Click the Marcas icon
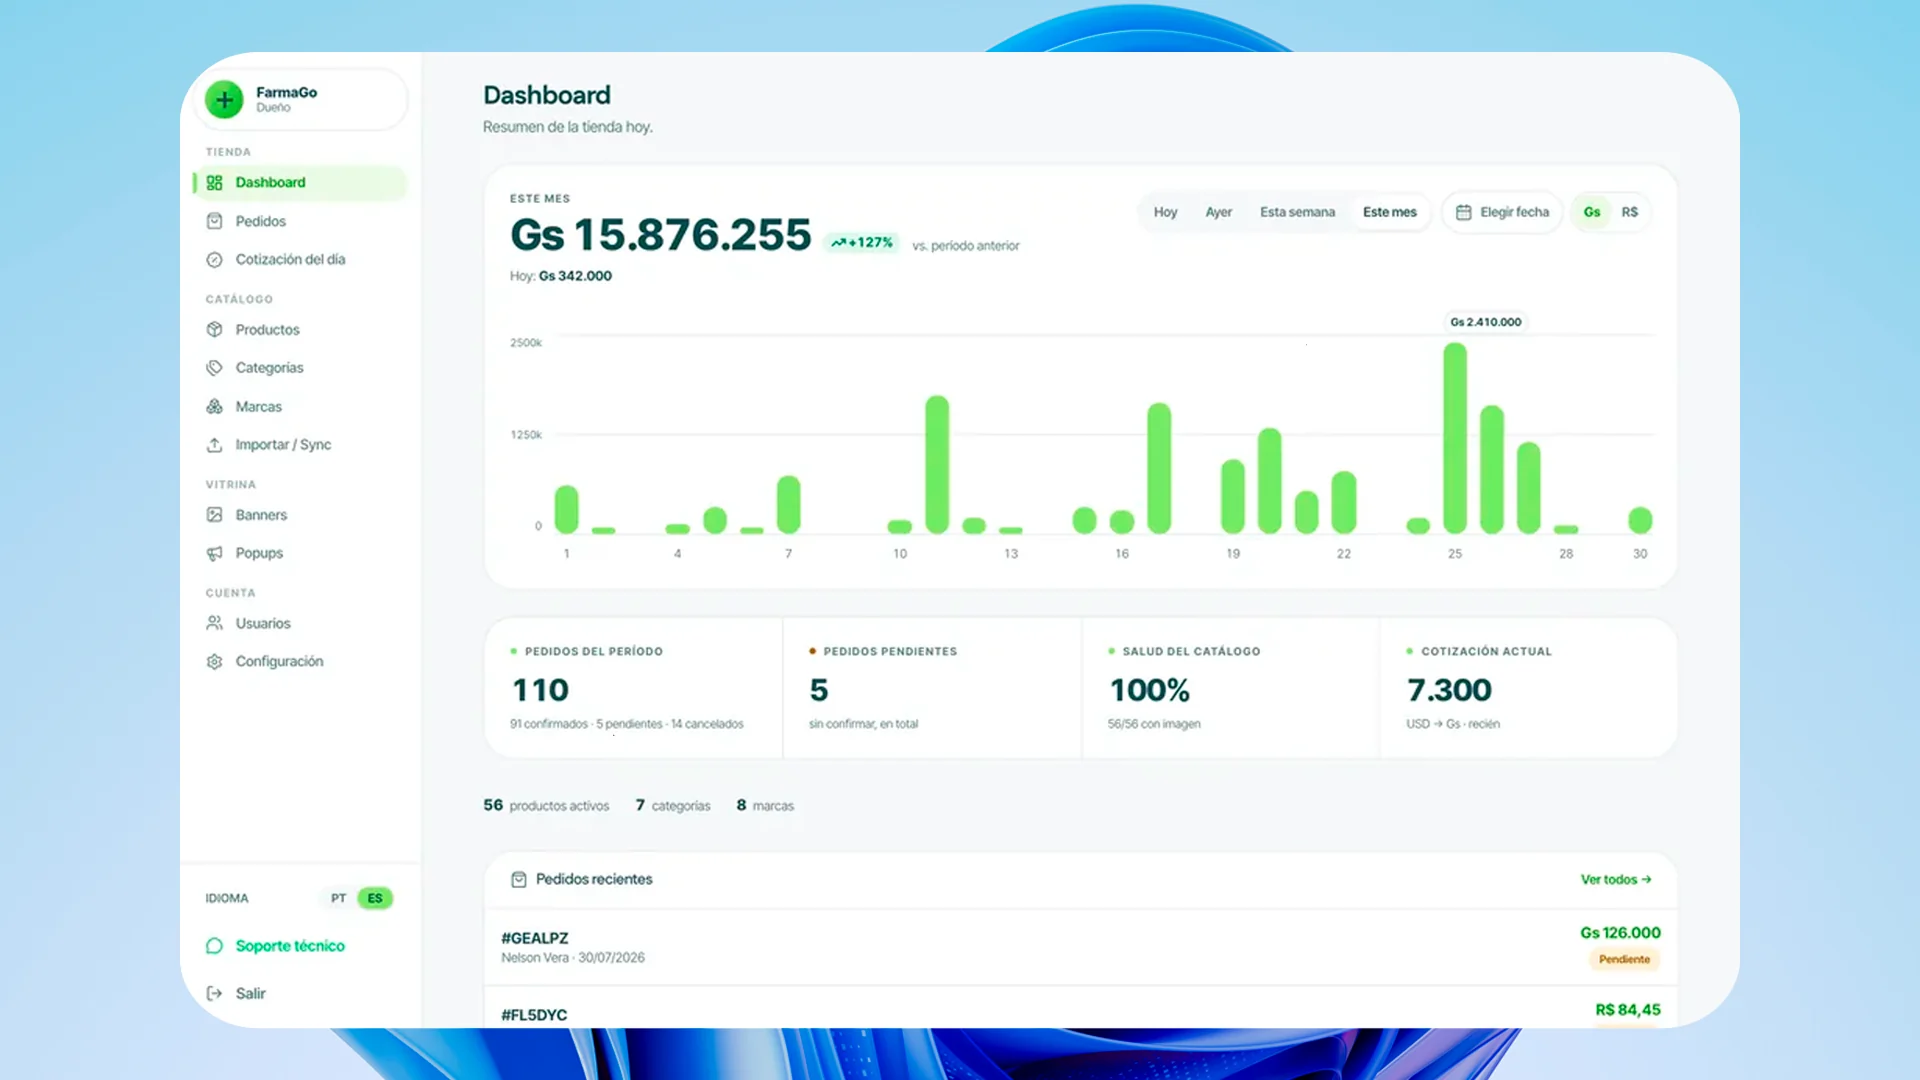The width and height of the screenshot is (1920, 1080). pyautogui.click(x=214, y=406)
